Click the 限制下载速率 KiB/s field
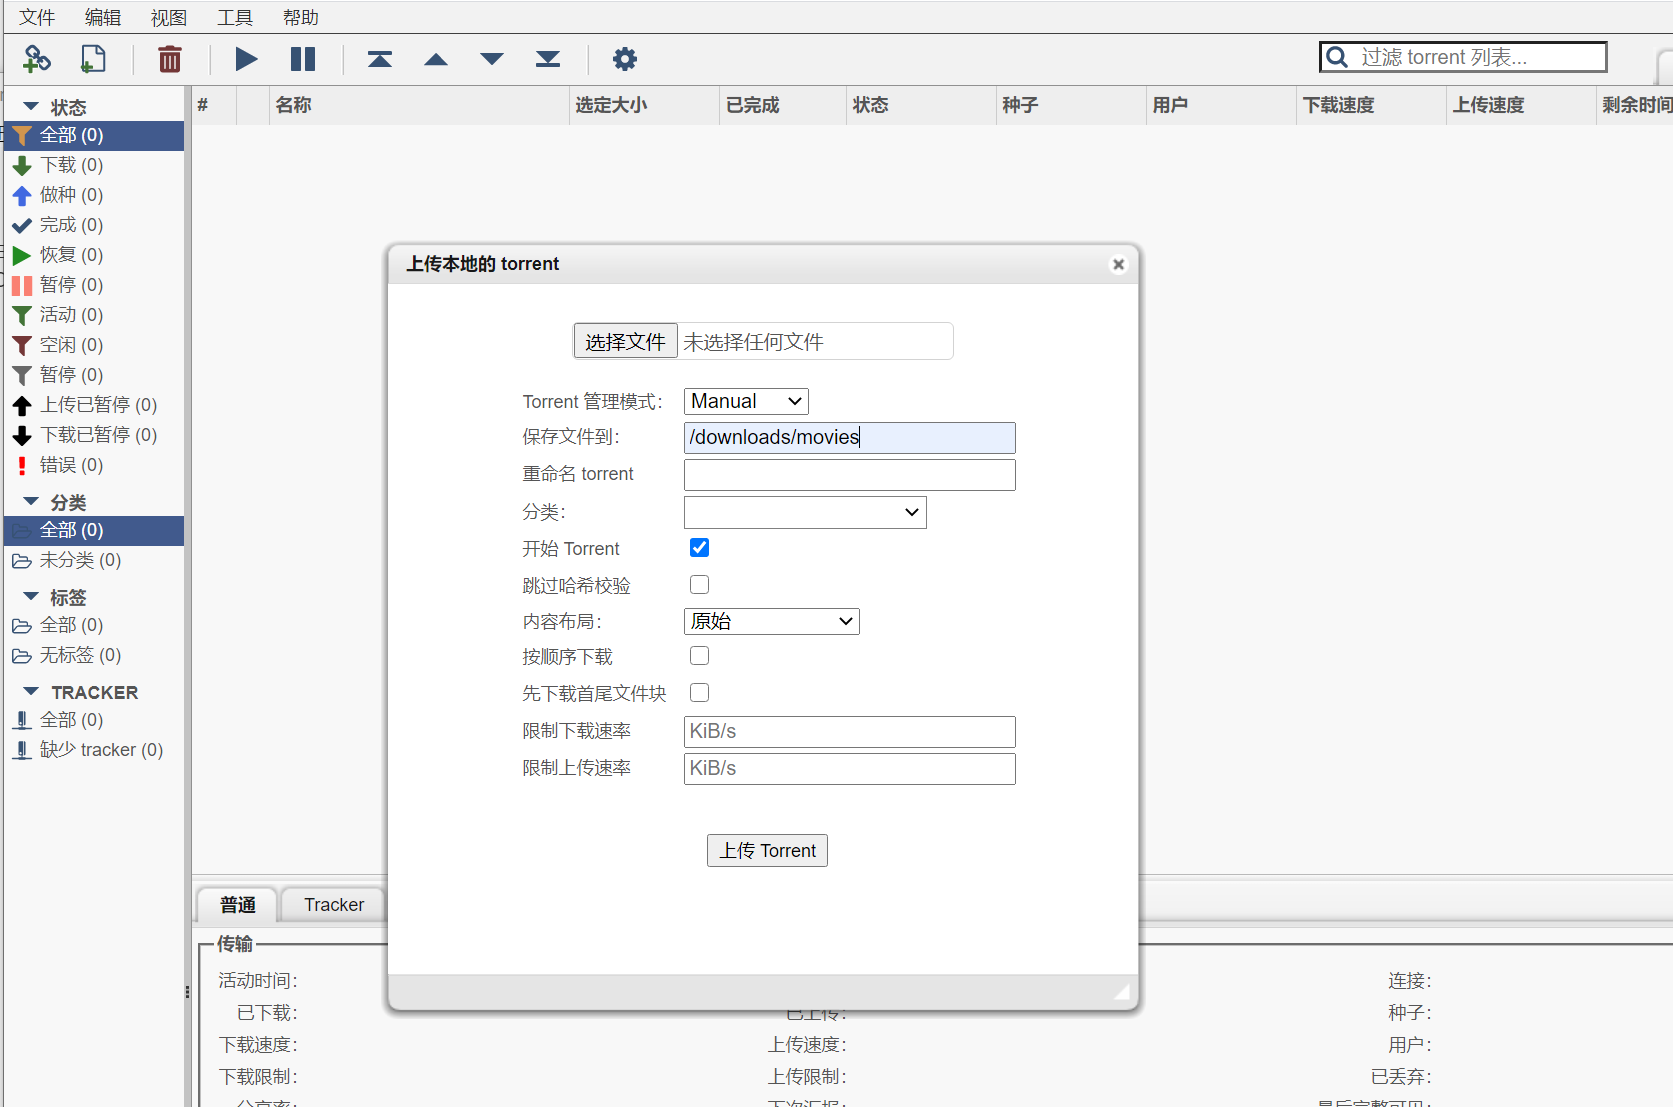This screenshot has height=1107, width=1673. tap(850, 732)
